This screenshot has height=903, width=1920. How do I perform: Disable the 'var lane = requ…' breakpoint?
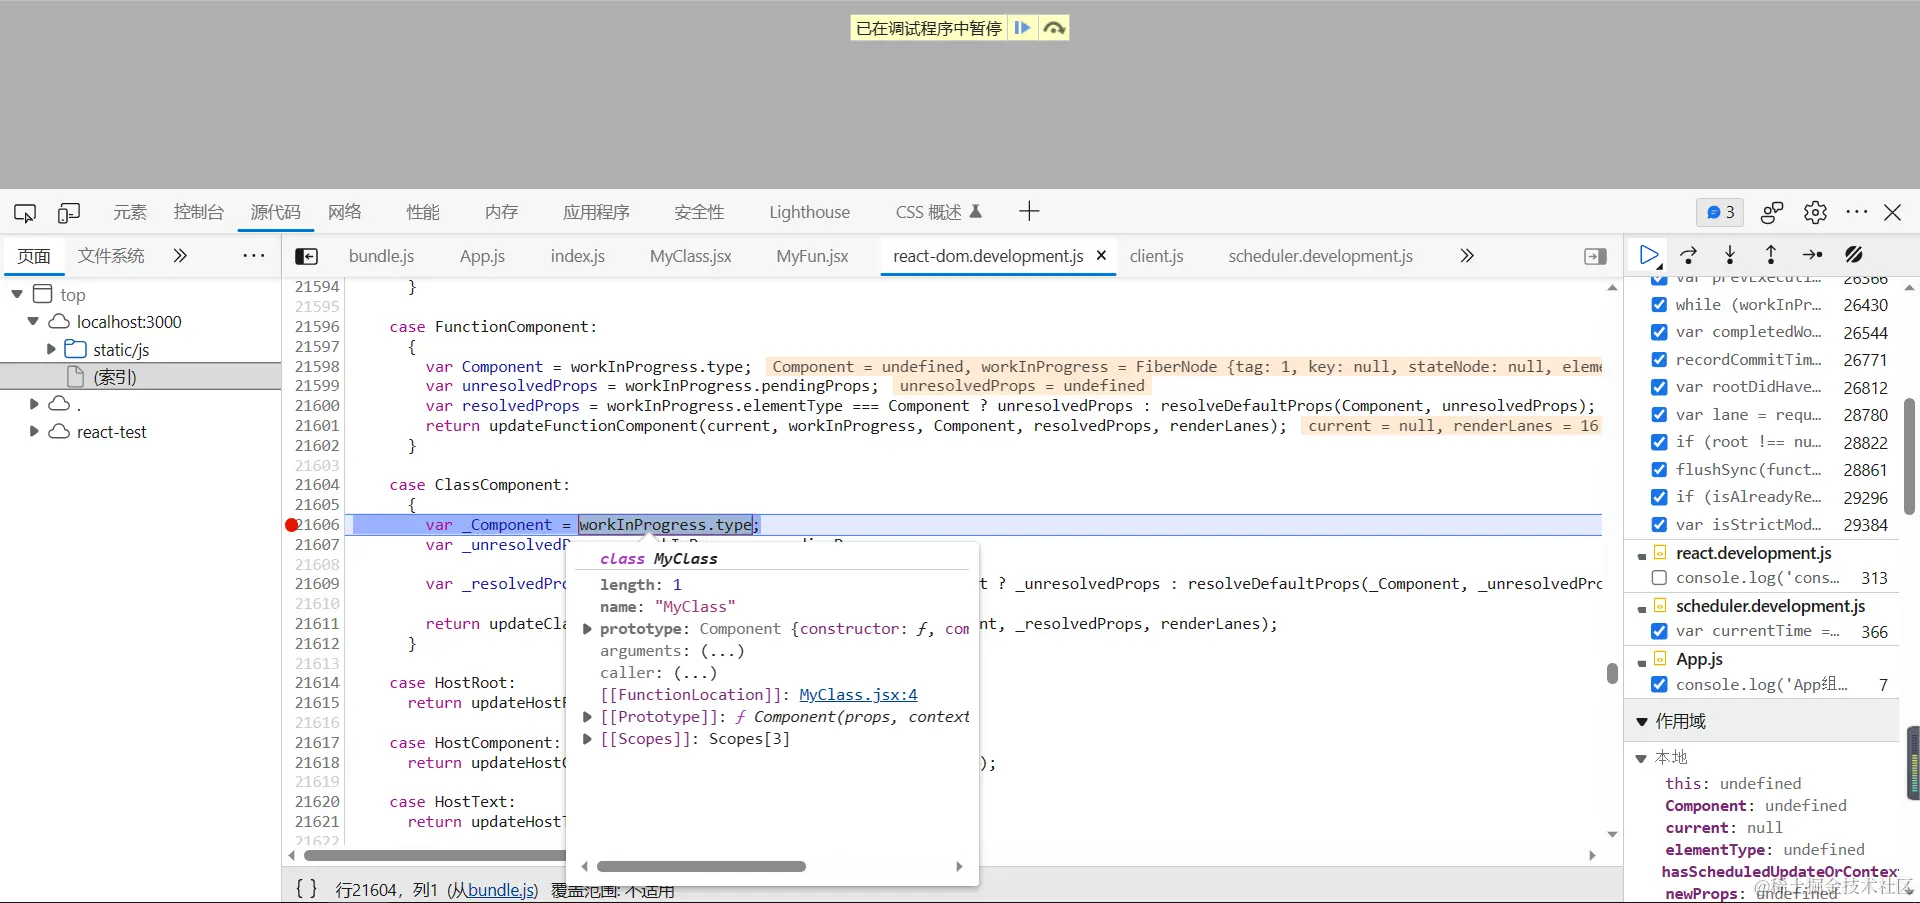pyautogui.click(x=1659, y=415)
